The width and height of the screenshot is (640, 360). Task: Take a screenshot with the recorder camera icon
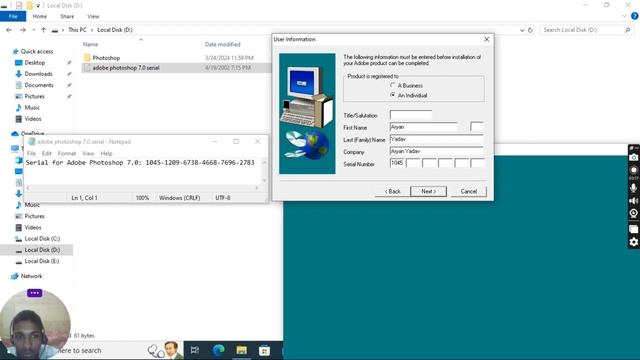coord(633,158)
